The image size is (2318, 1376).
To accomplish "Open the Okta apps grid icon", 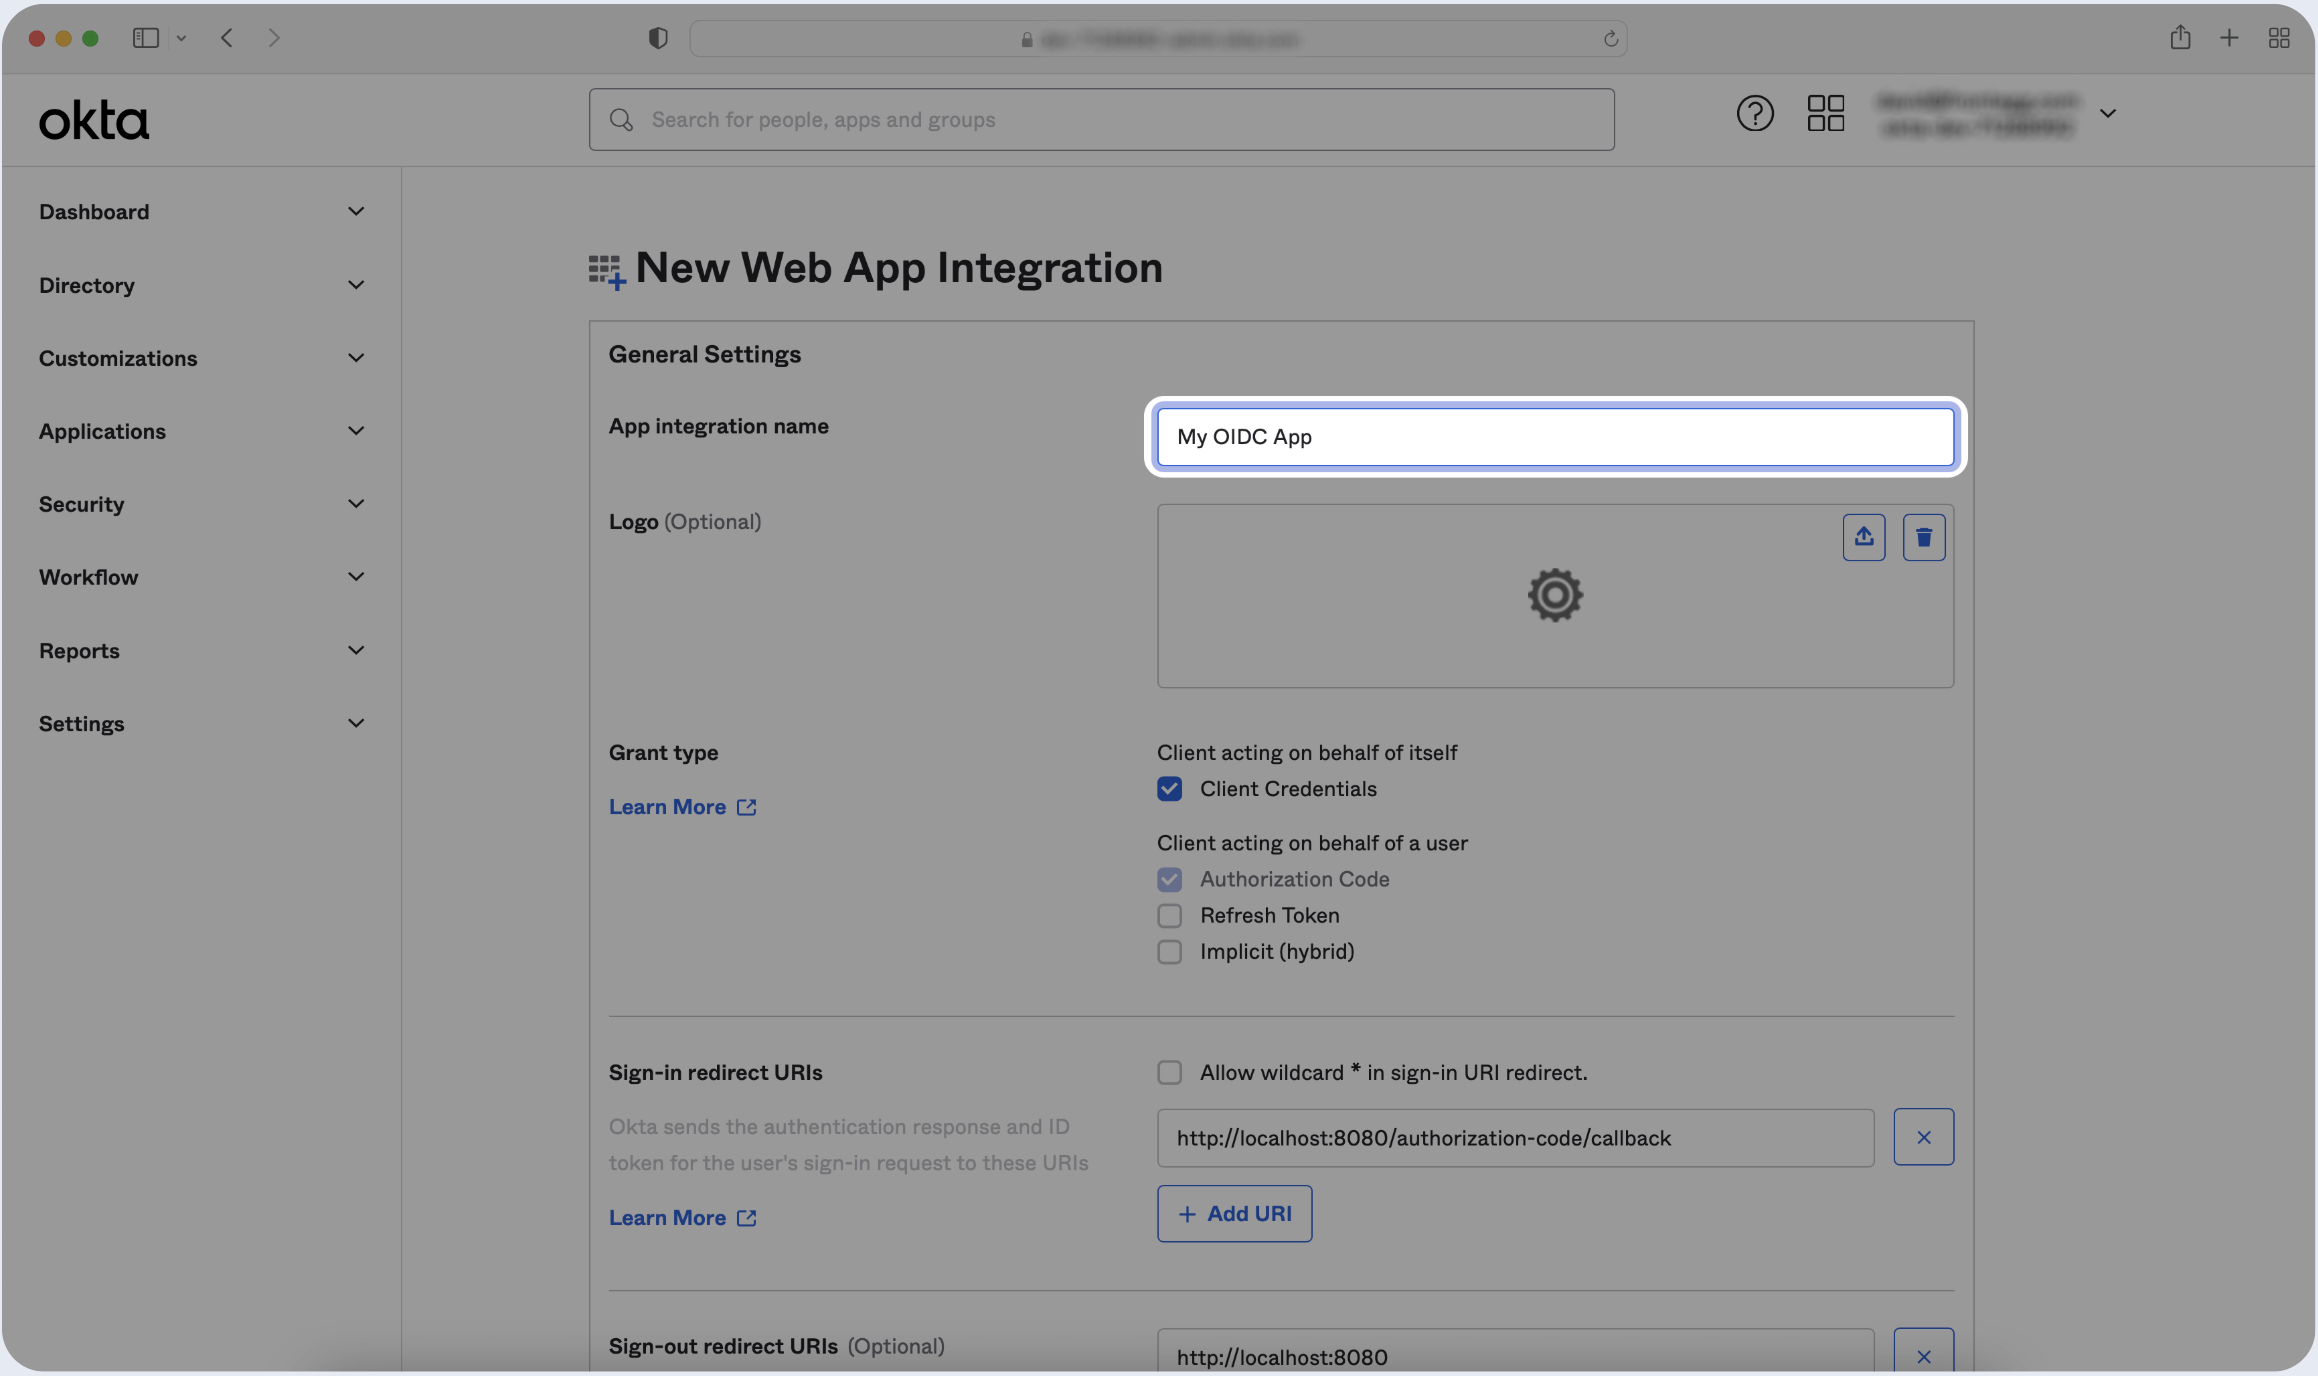I will (1825, 113).
